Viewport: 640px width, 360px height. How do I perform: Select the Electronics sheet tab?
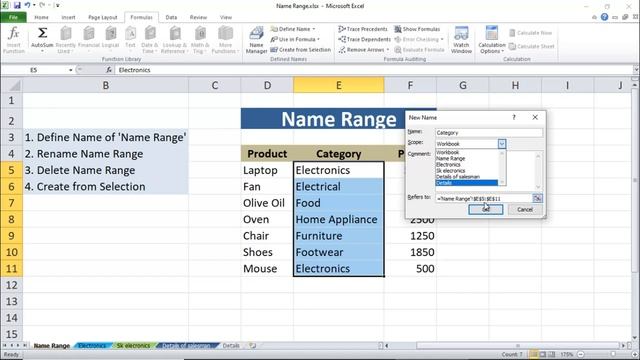tap(92, 345)
